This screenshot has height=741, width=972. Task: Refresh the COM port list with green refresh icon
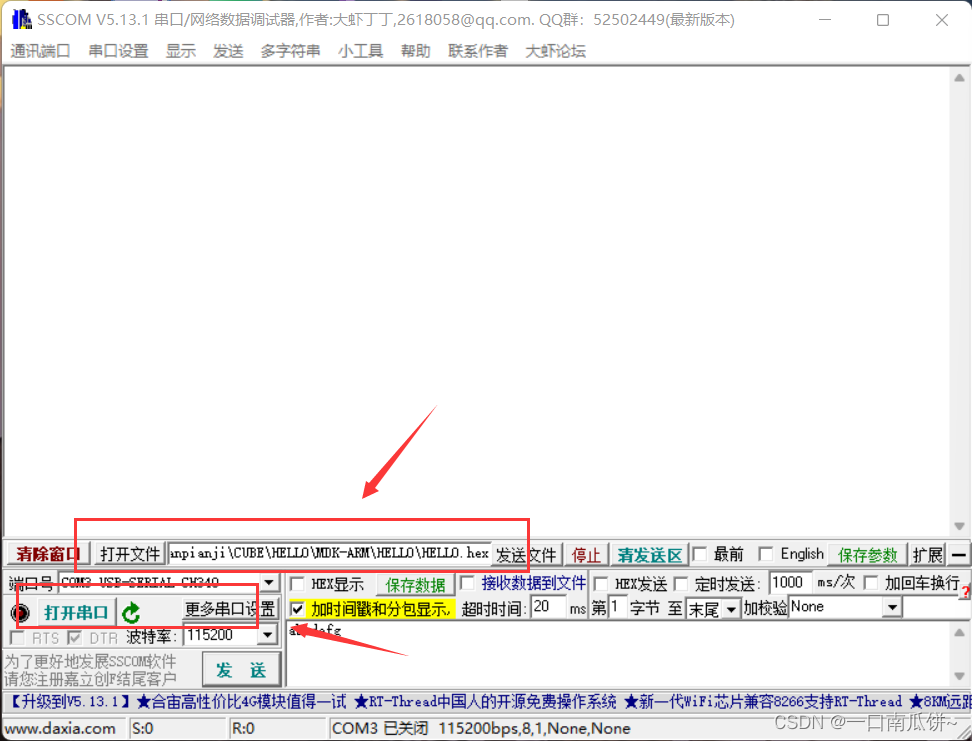(131, 613)
